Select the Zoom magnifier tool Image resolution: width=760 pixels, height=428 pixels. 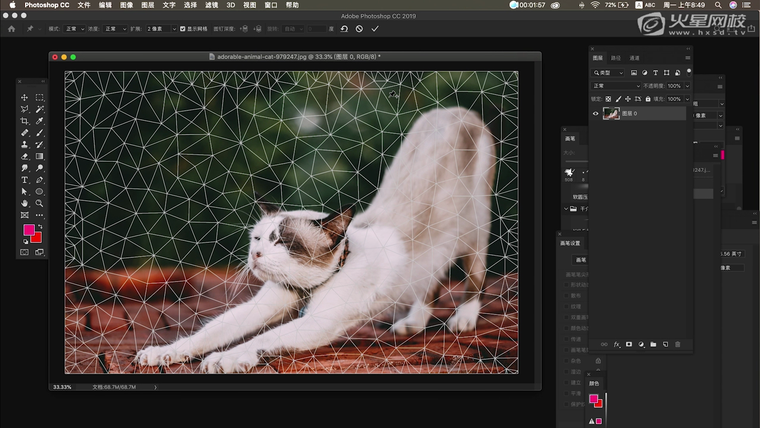point(39,203)
